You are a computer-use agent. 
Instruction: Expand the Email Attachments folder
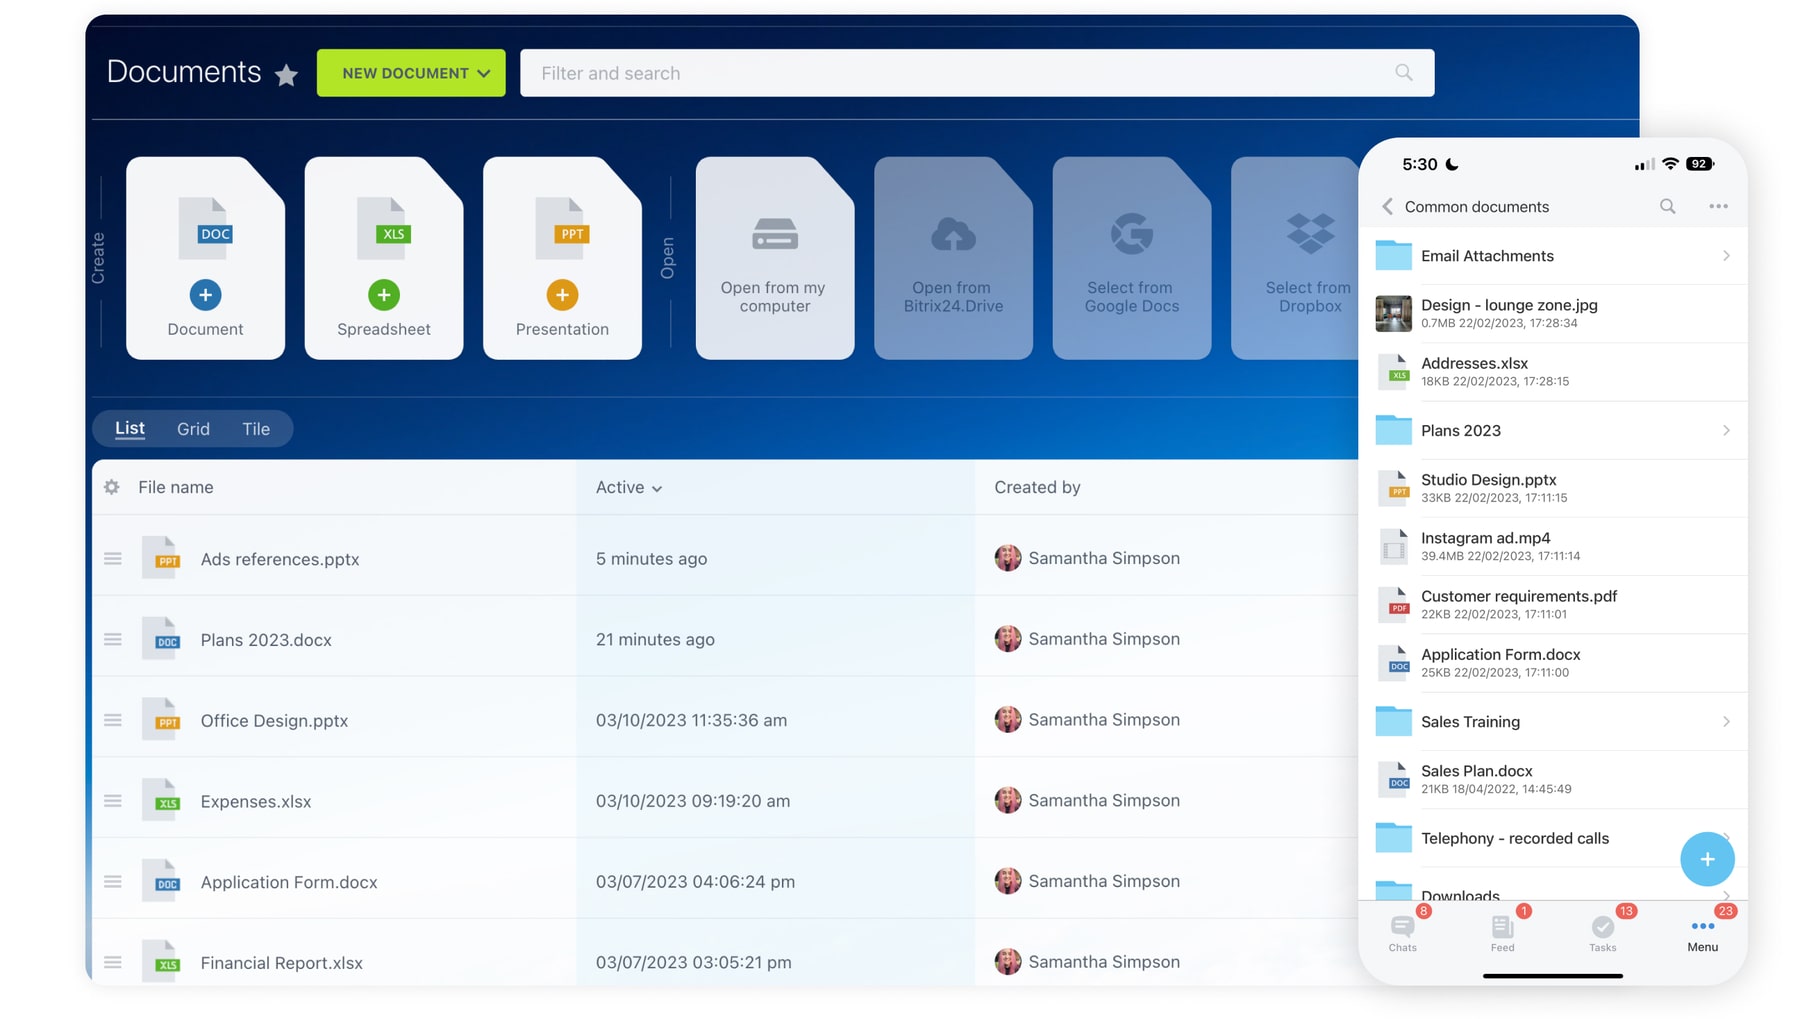tap(1726, 256)
